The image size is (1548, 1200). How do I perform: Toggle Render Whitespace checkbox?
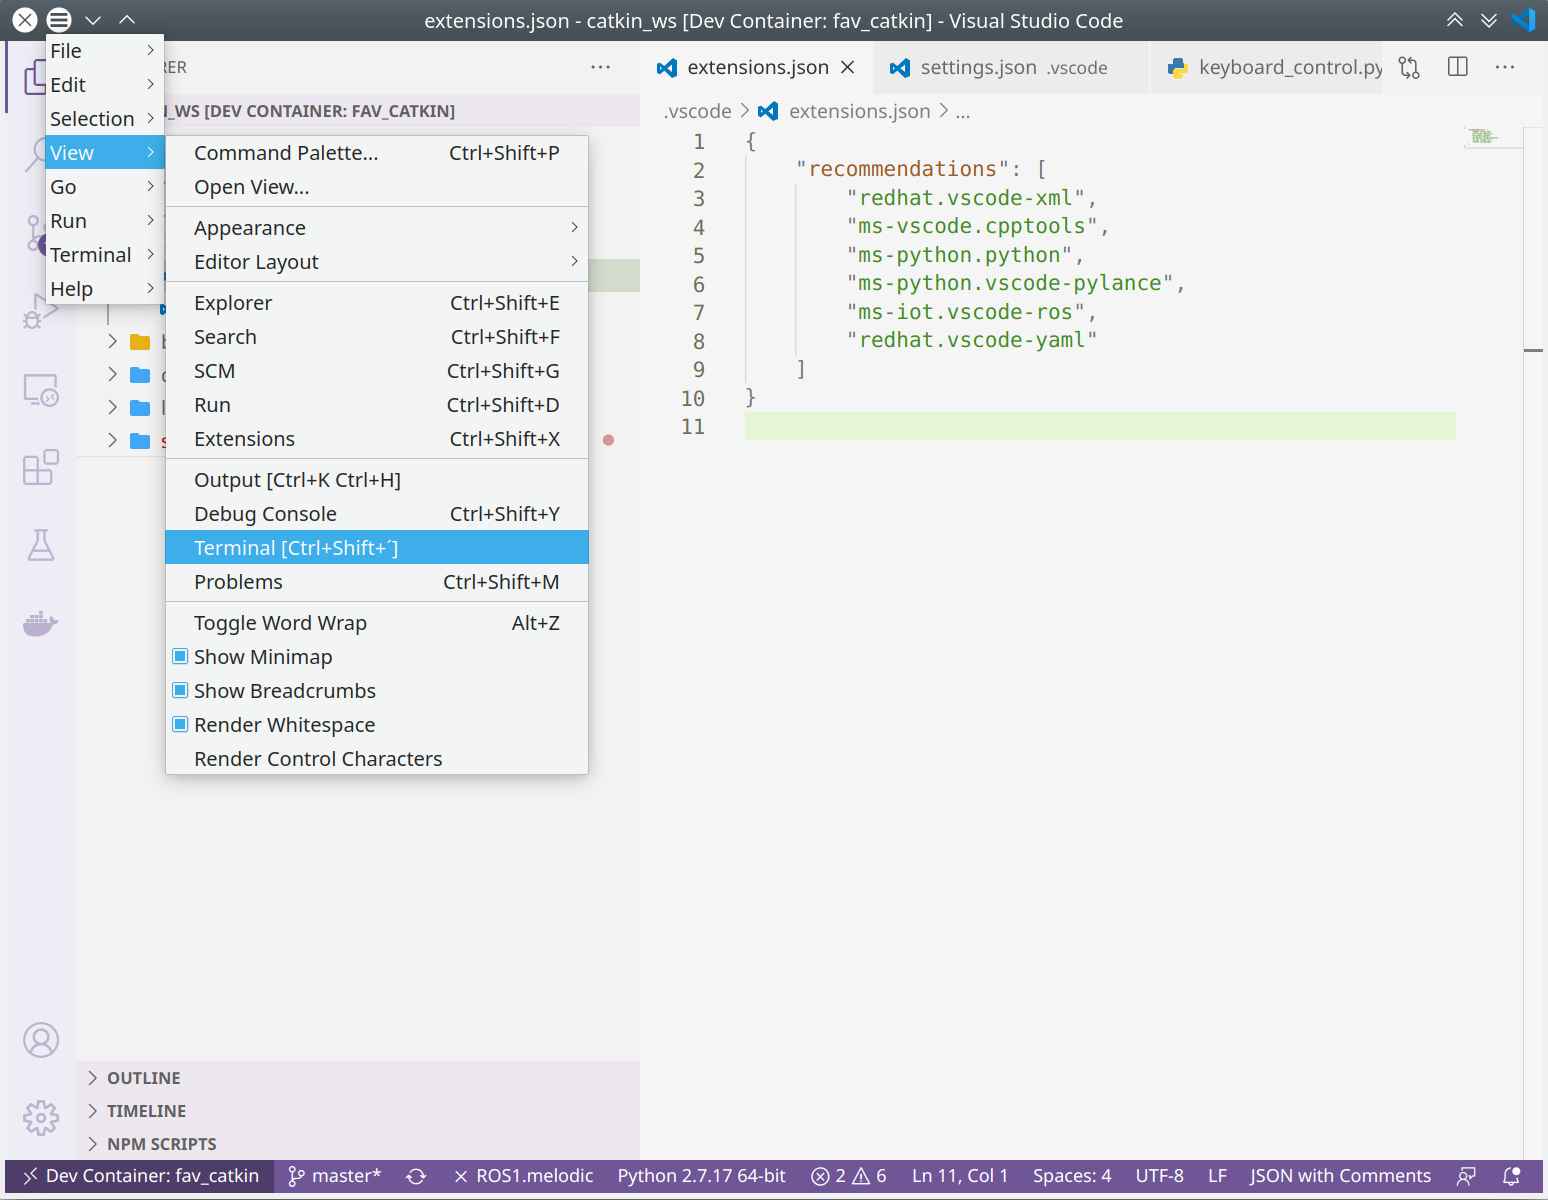coord(180,725)
